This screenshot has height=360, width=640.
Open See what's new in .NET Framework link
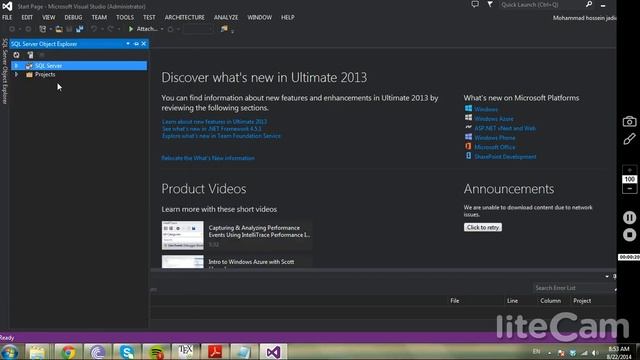tap(211, 129)
